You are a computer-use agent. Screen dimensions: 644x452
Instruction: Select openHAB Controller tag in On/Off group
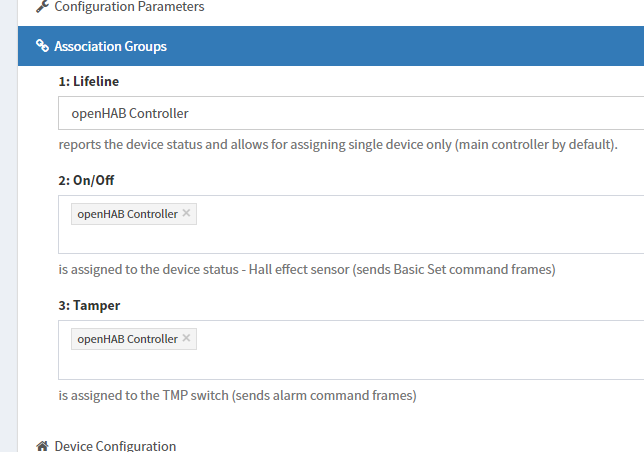(127, 214)
